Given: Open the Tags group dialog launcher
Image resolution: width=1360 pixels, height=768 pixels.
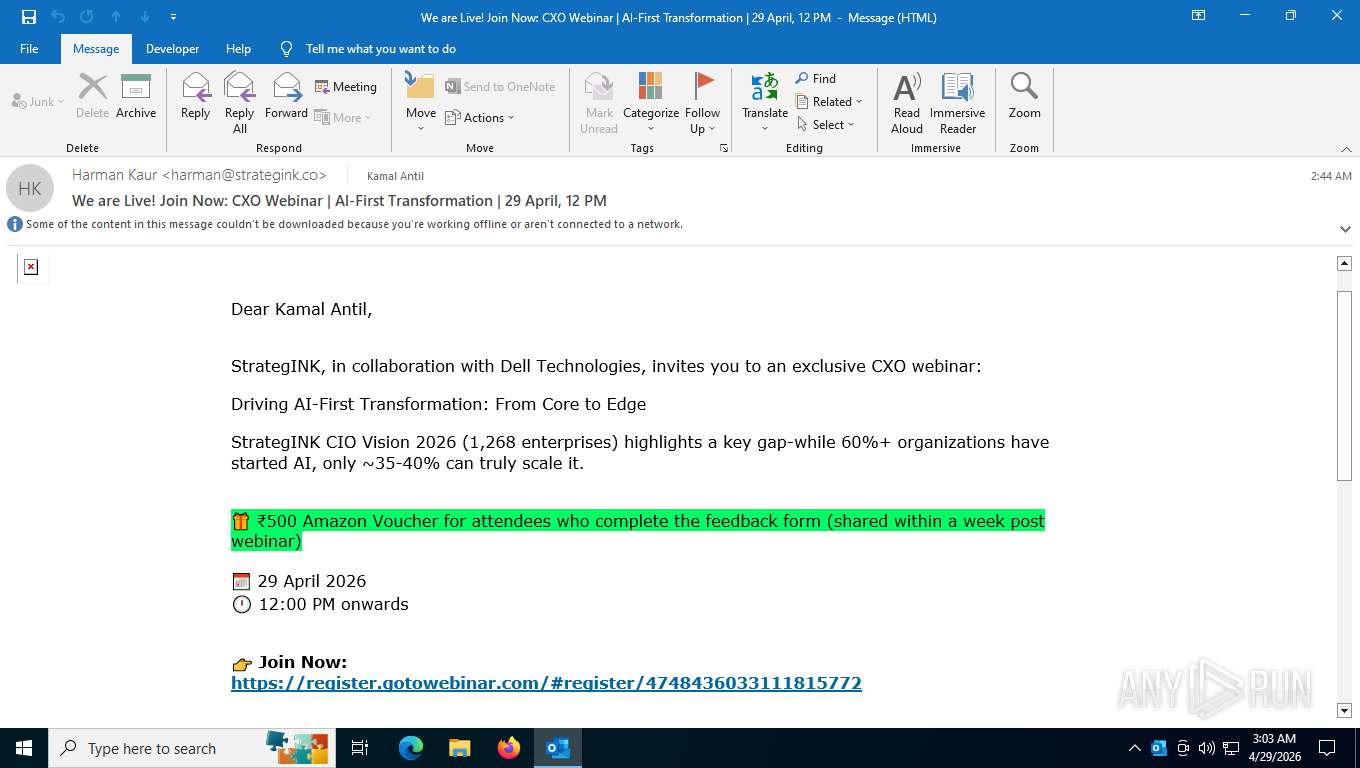Looking at the screenshot, I should click(x=724, y=148).
